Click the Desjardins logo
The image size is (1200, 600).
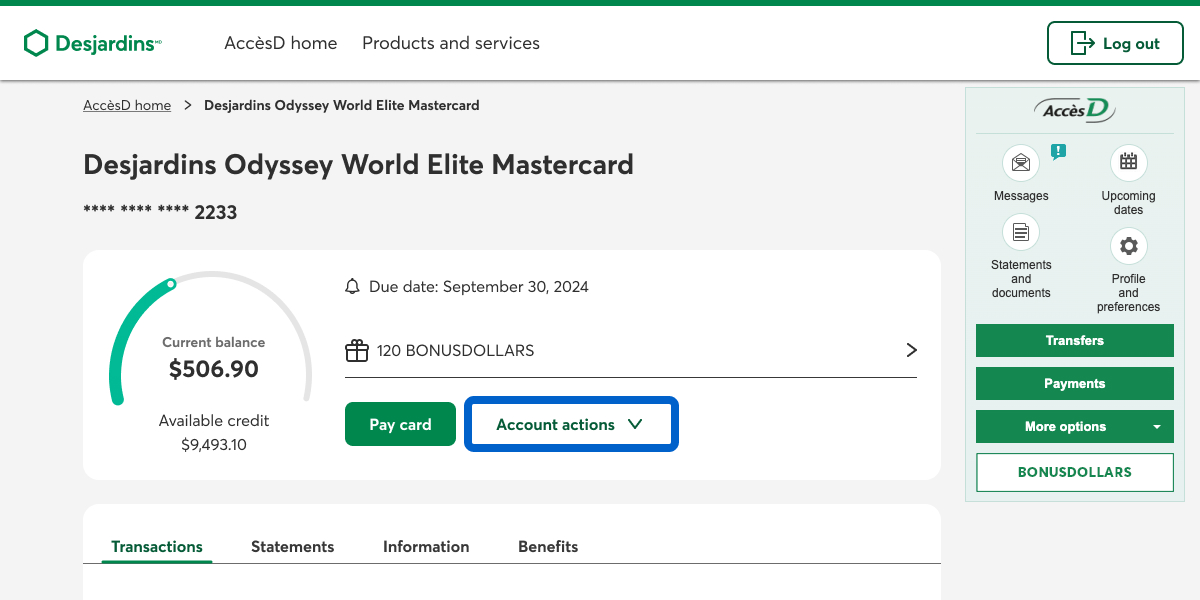click(x=92, y=43)
